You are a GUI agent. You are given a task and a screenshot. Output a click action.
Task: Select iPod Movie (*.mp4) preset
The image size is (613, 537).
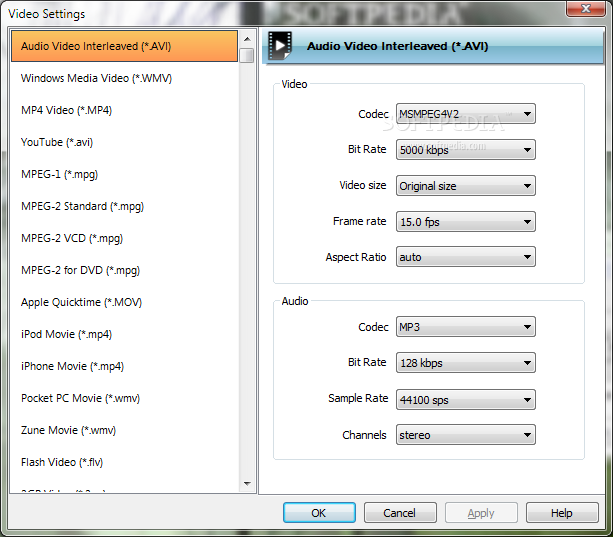coord(124,334)
